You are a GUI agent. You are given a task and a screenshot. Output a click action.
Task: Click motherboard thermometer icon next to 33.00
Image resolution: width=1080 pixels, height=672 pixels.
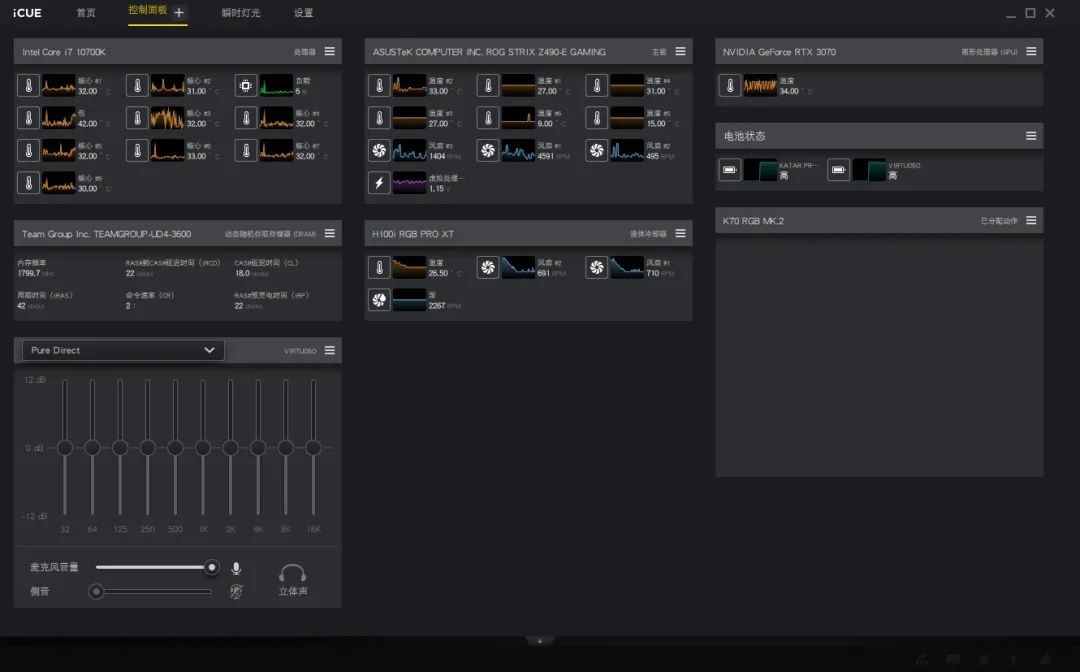[379, 85]
